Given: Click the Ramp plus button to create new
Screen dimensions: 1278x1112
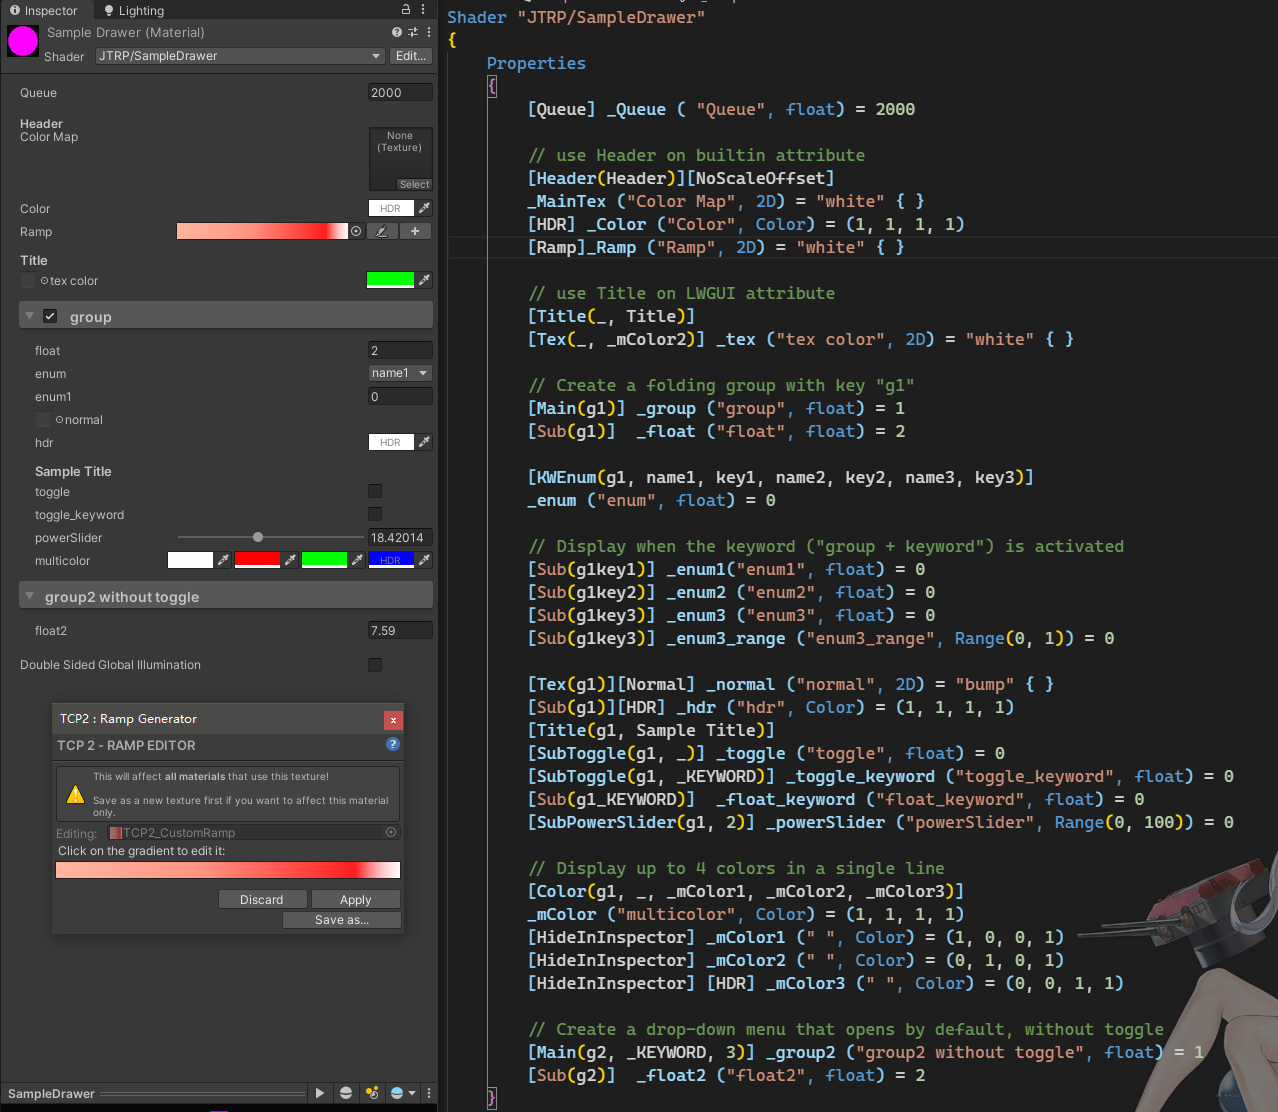Looking at the screenshot, I should (415, 231).
